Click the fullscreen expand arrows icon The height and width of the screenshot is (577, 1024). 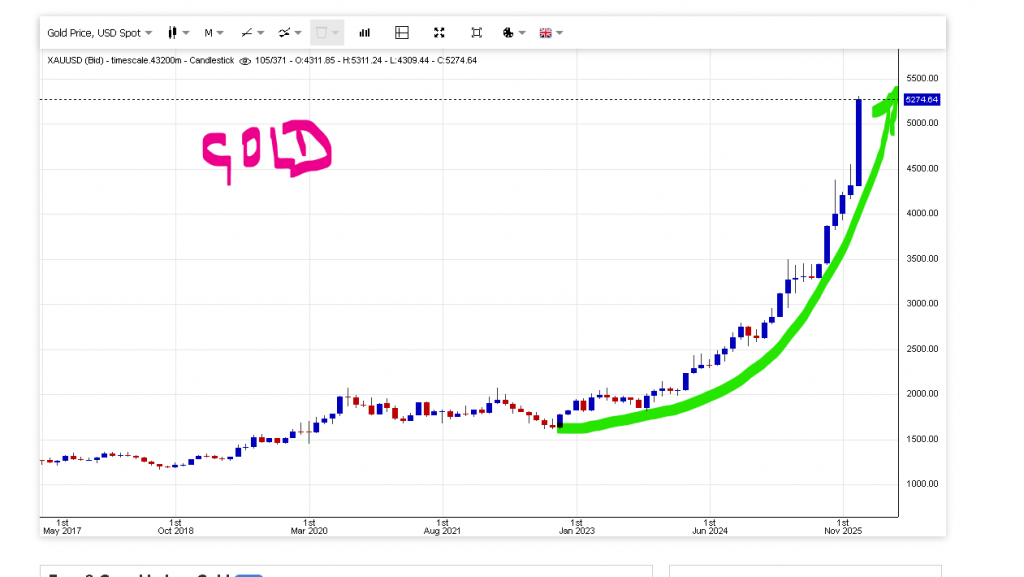[x=439, y=33]
